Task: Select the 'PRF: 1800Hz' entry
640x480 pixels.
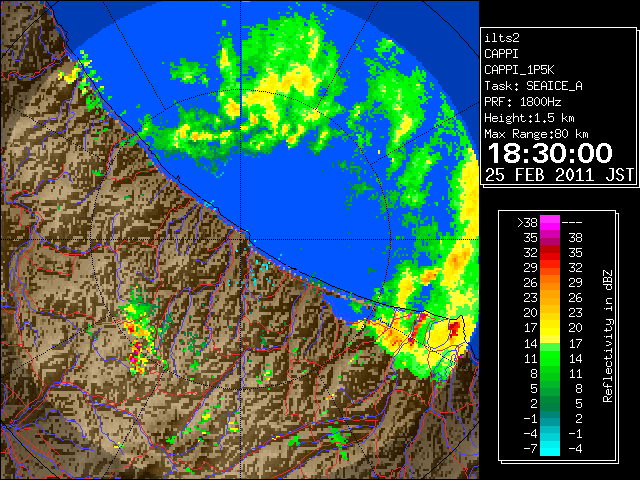Action: coord(522,102)
